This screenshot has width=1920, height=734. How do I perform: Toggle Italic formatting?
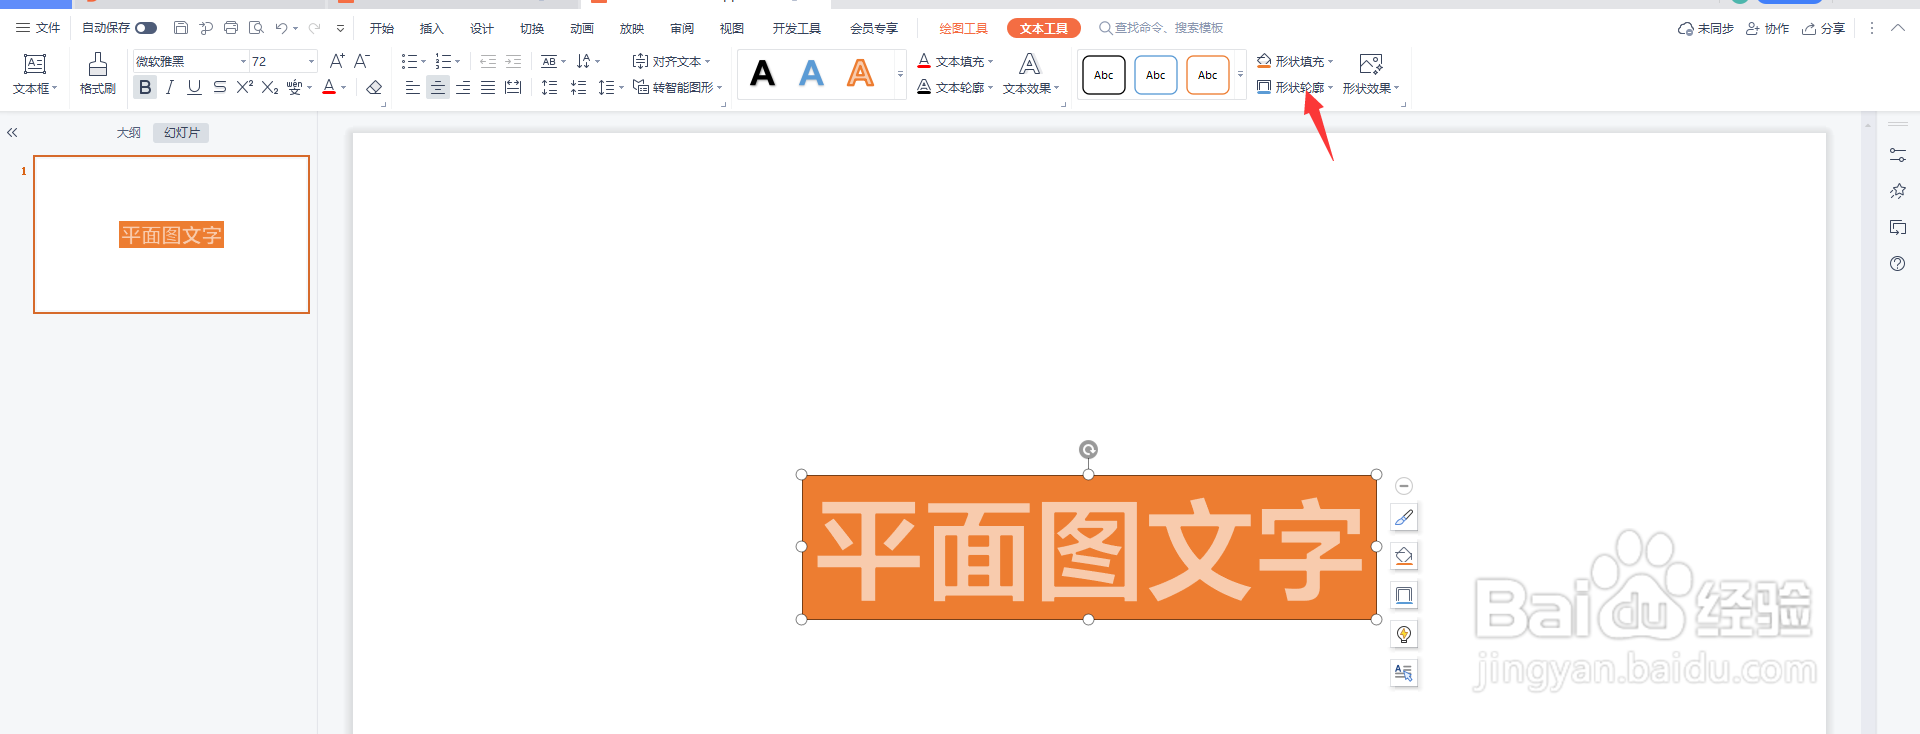click(x=170, y=88)
